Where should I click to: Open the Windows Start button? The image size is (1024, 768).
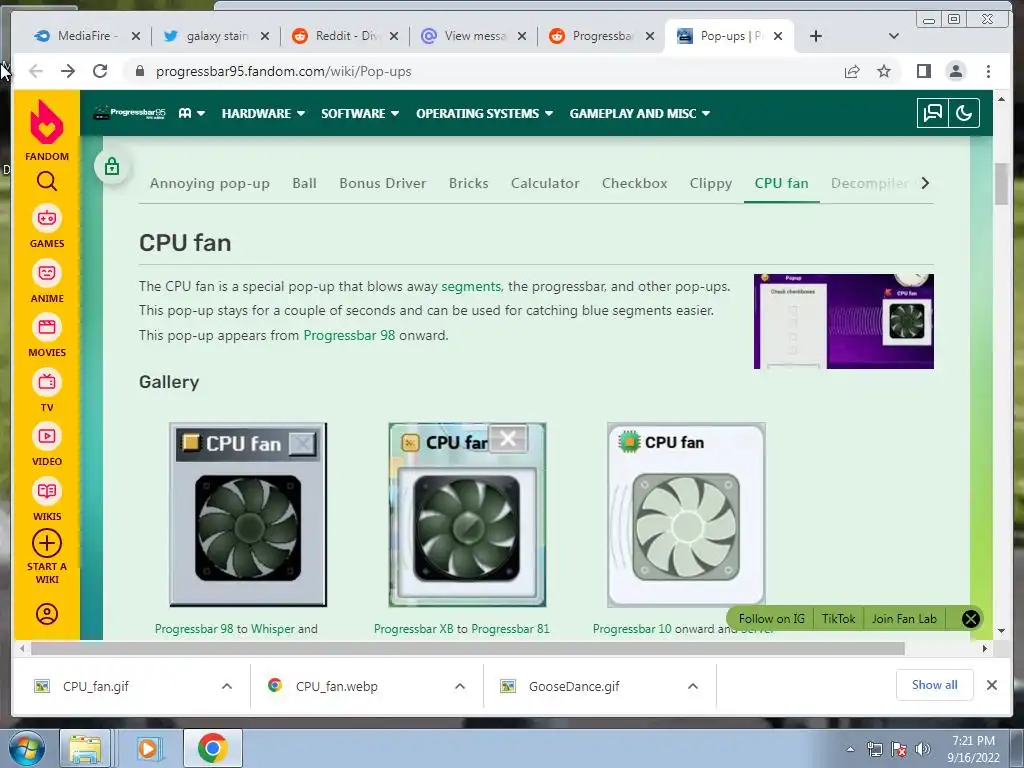click(25, 748)
